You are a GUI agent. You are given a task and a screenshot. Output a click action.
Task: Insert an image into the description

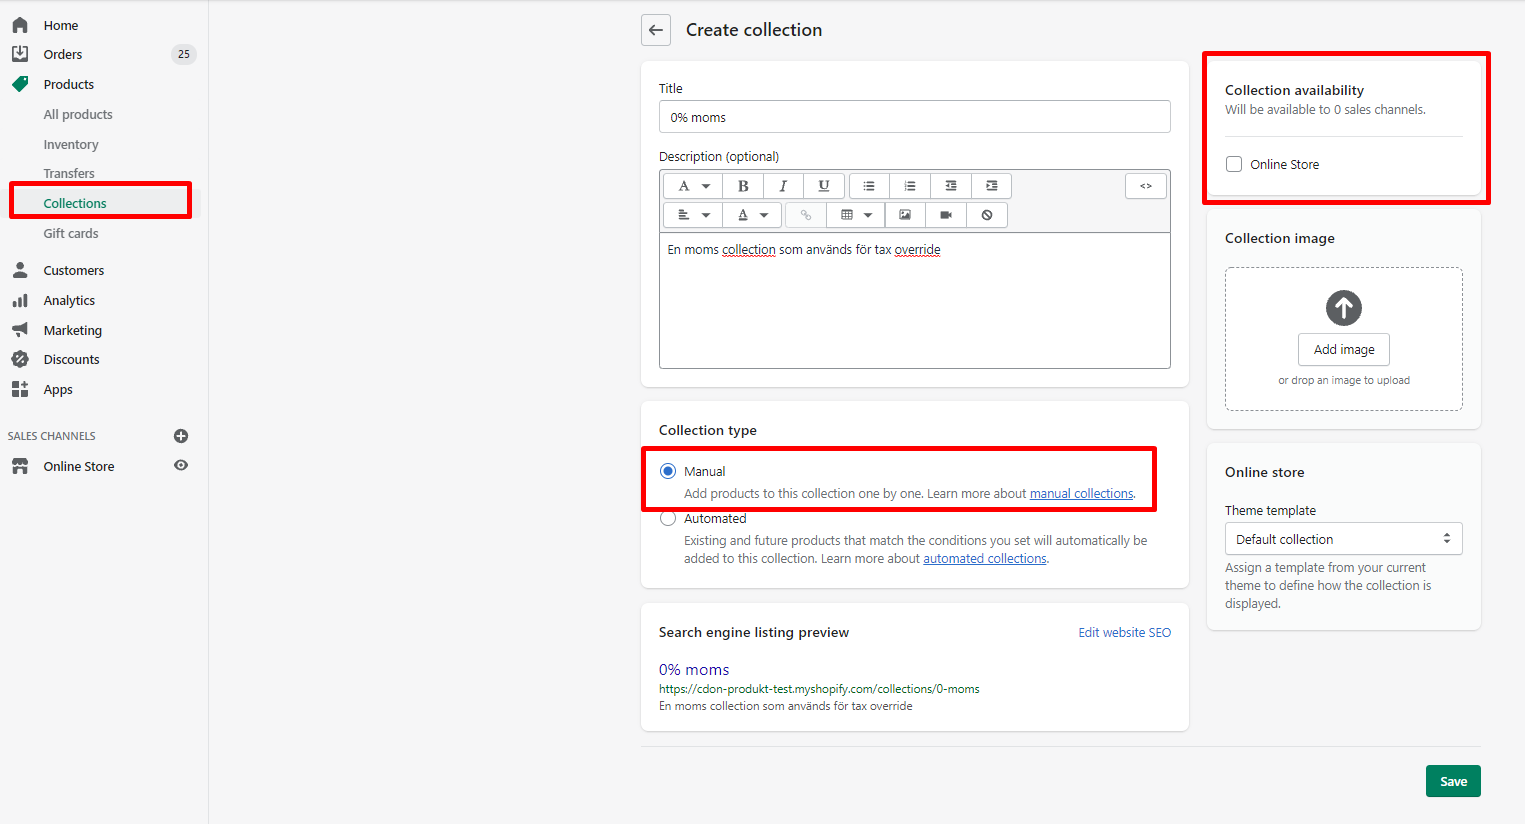pyautogui.click(x=905, y=215)
